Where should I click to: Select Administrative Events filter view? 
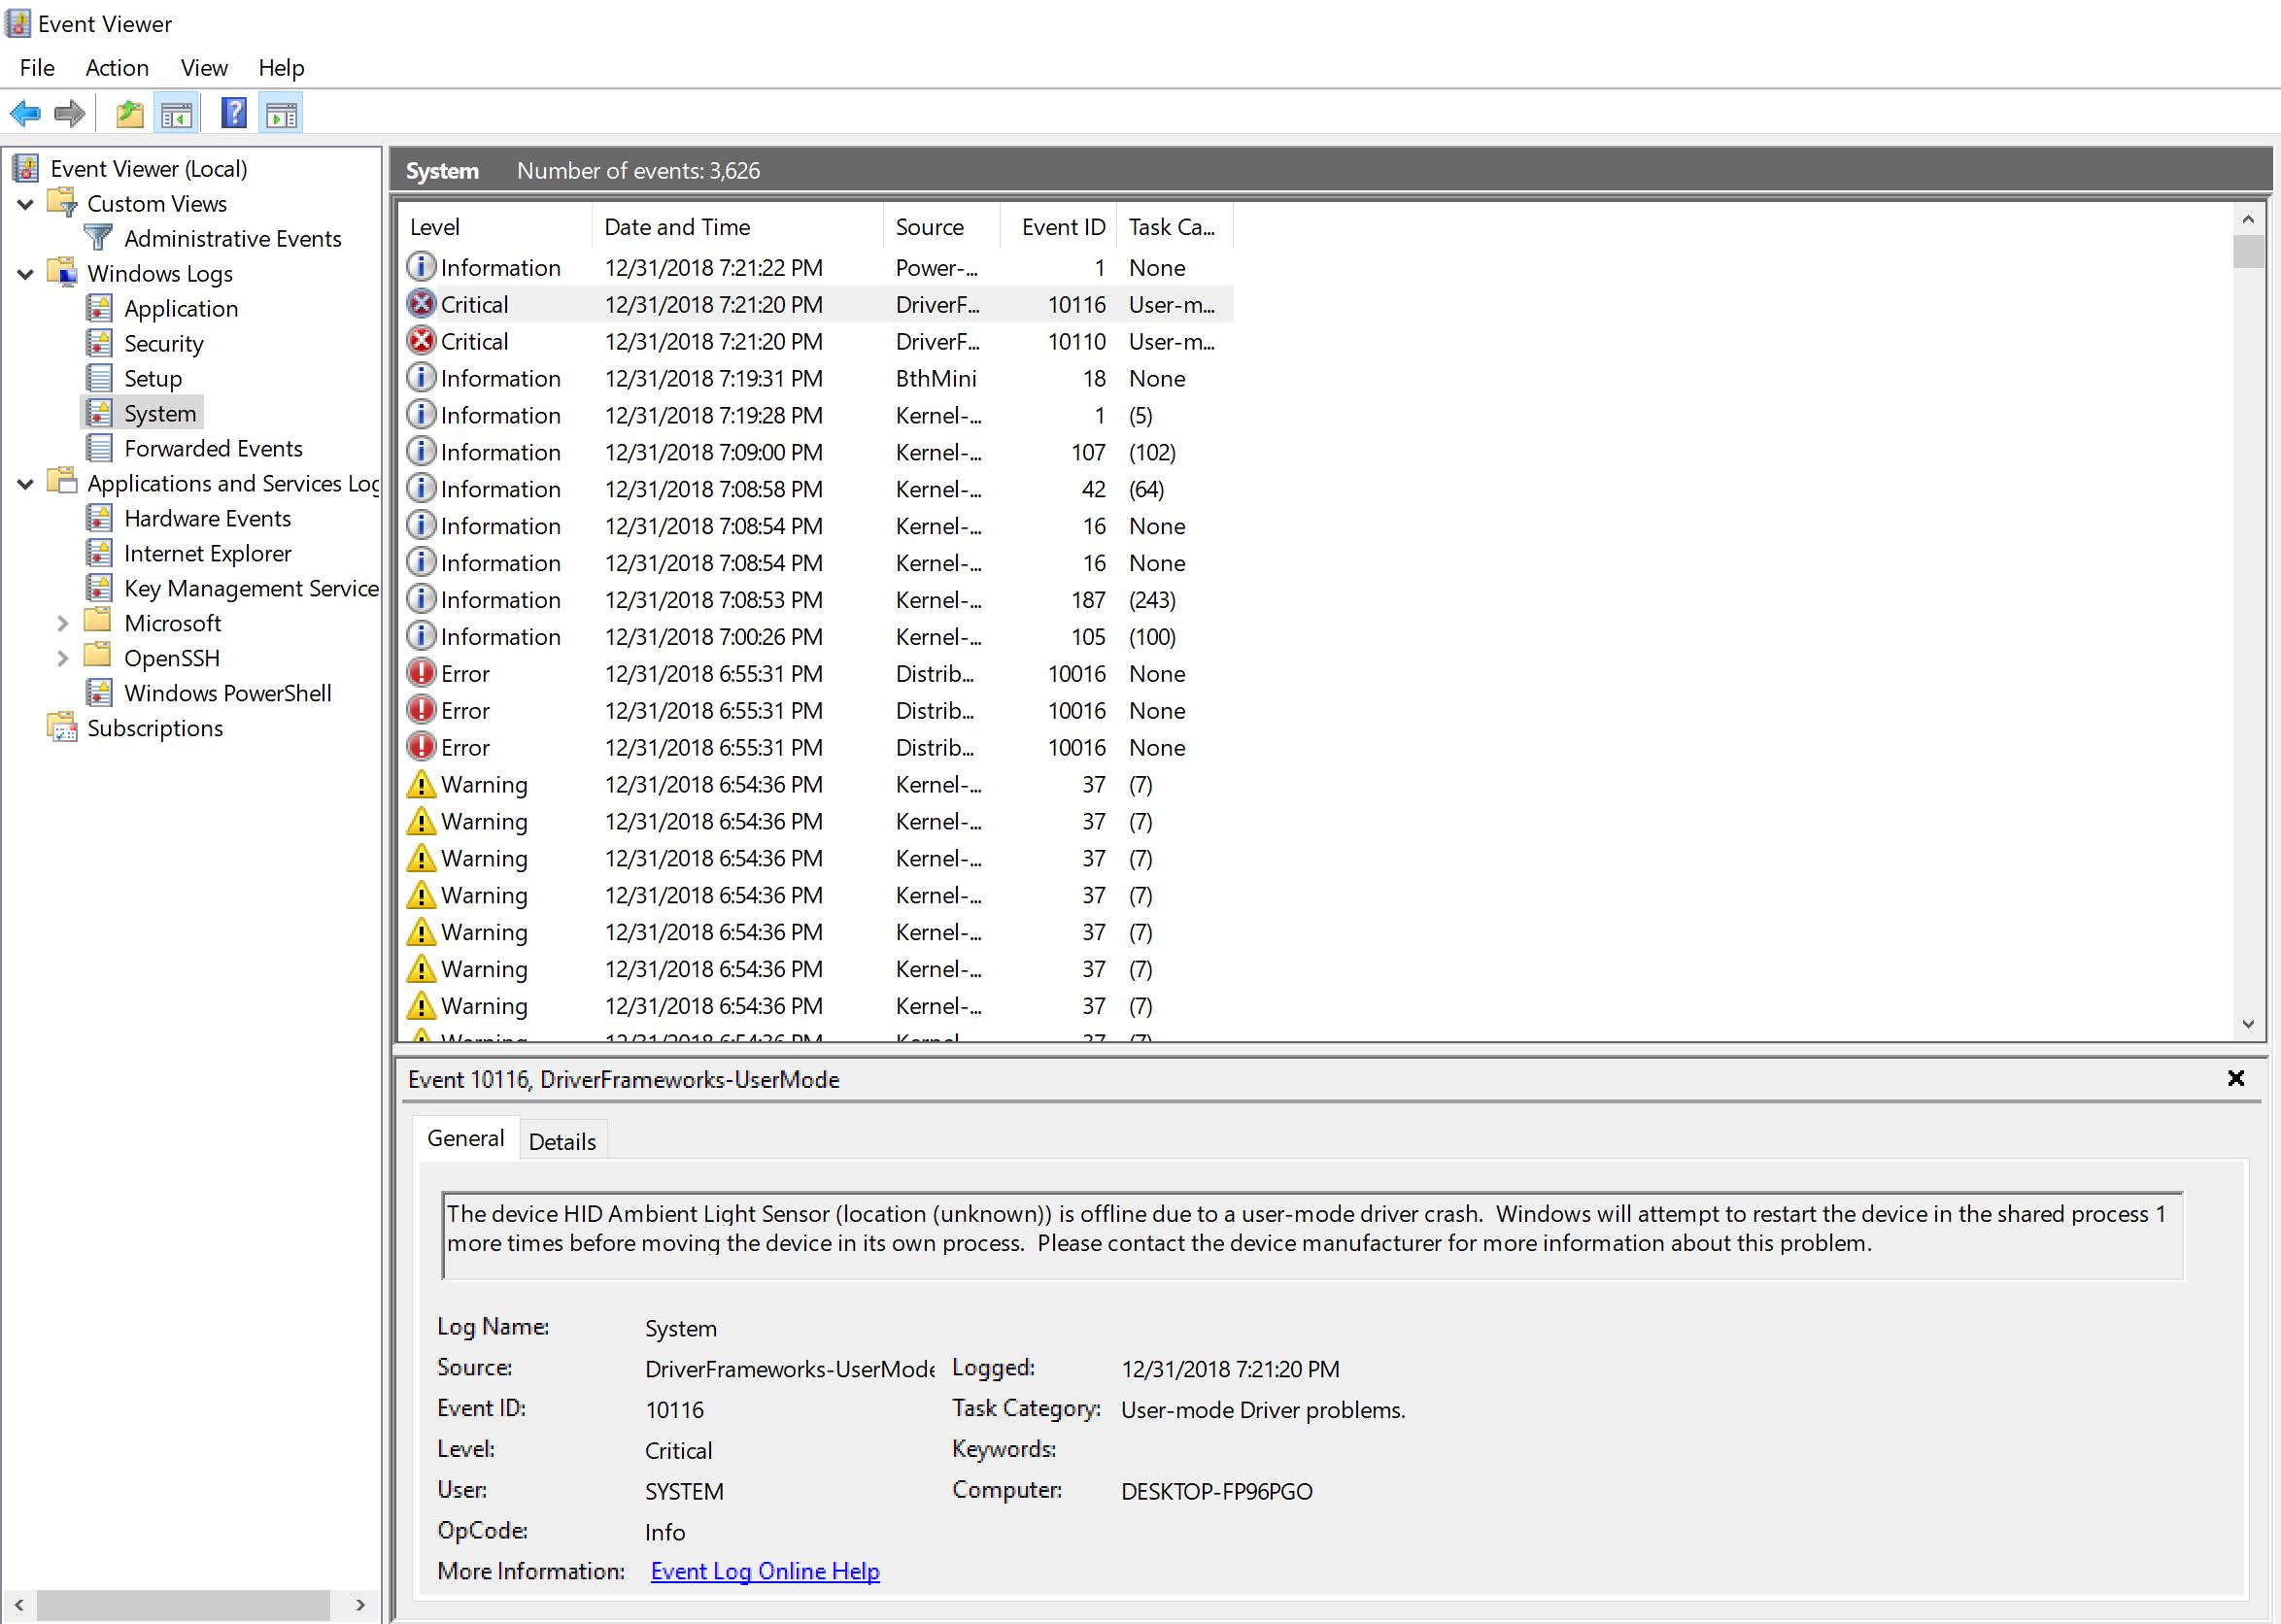pyautogui.click(x=232, y=239)
